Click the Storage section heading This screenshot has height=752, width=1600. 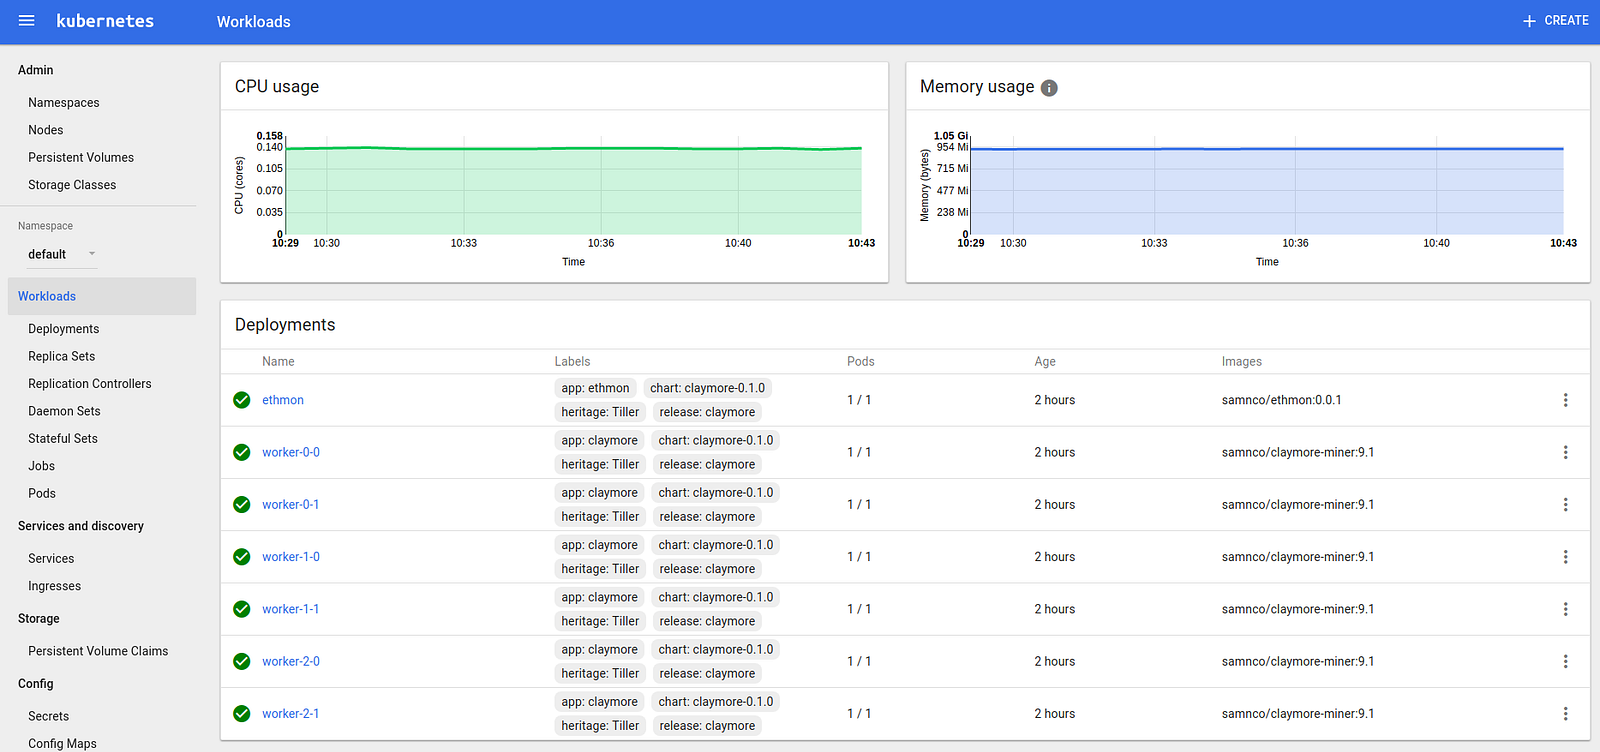[39, 619]
